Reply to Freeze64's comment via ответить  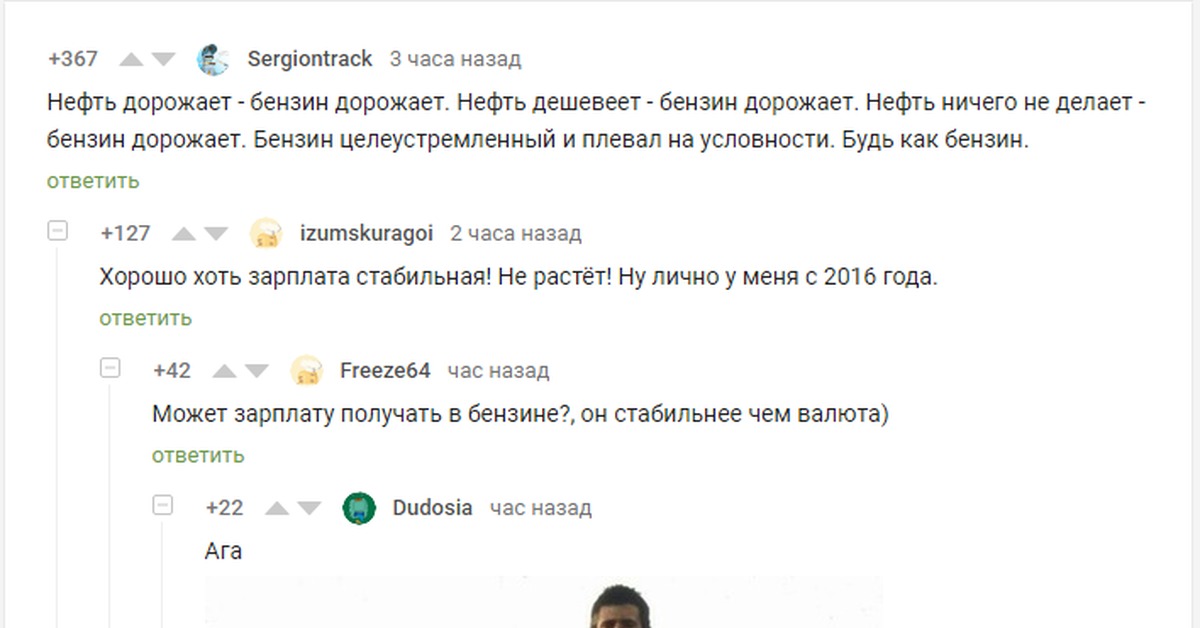[198, 455]
